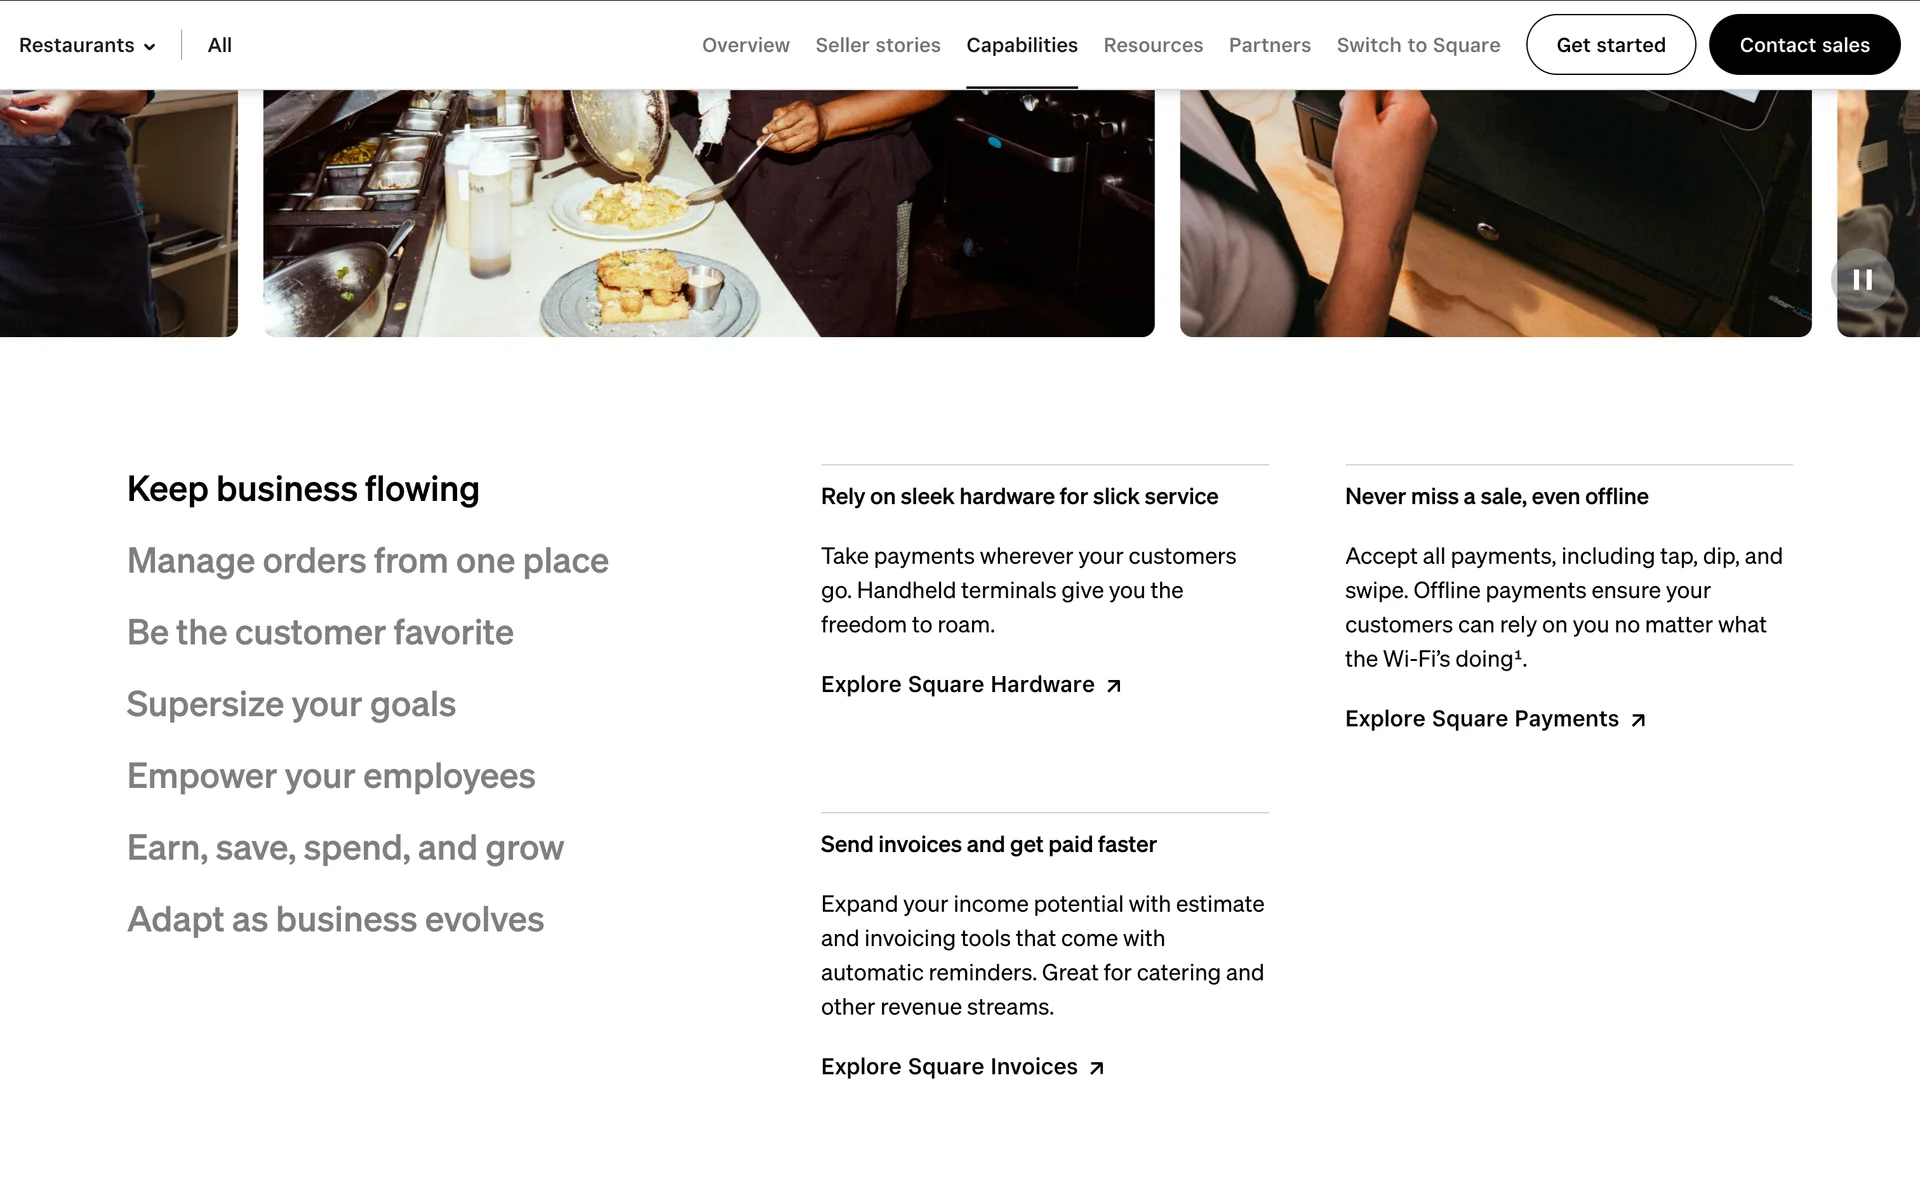Click the kitchen food plating photo
The image size is (1920, 1200).
click(708, 212)
